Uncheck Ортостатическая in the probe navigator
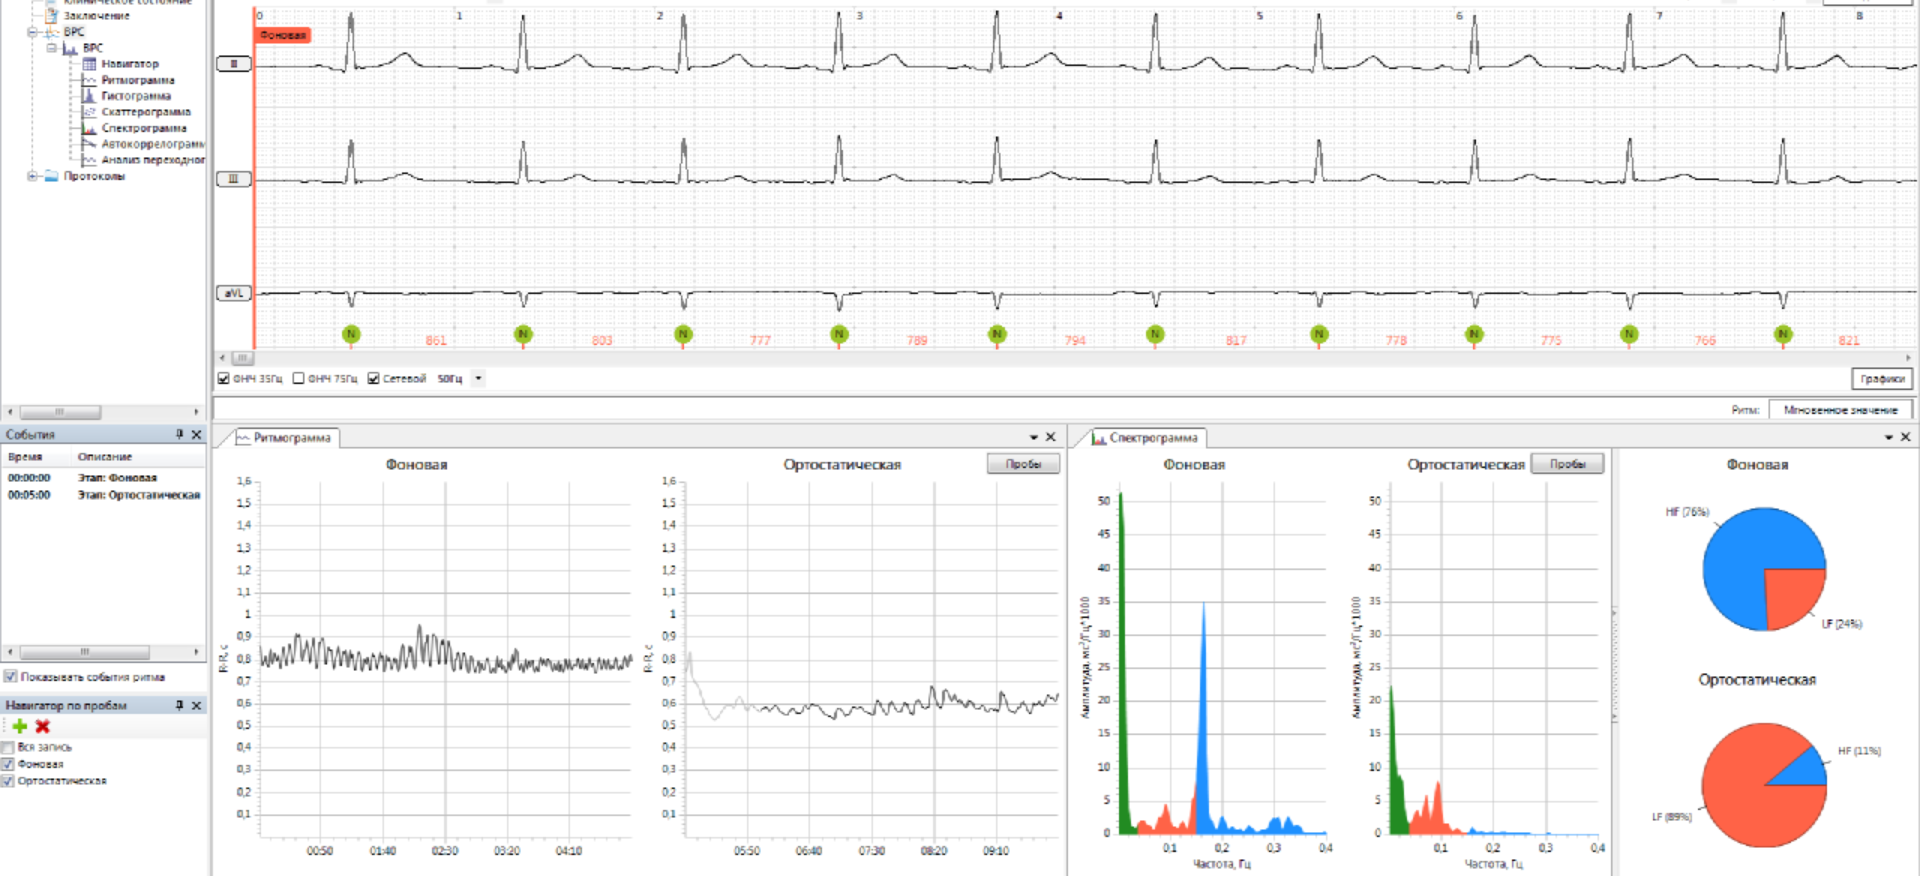The image size is (1920, 876). 8,781
